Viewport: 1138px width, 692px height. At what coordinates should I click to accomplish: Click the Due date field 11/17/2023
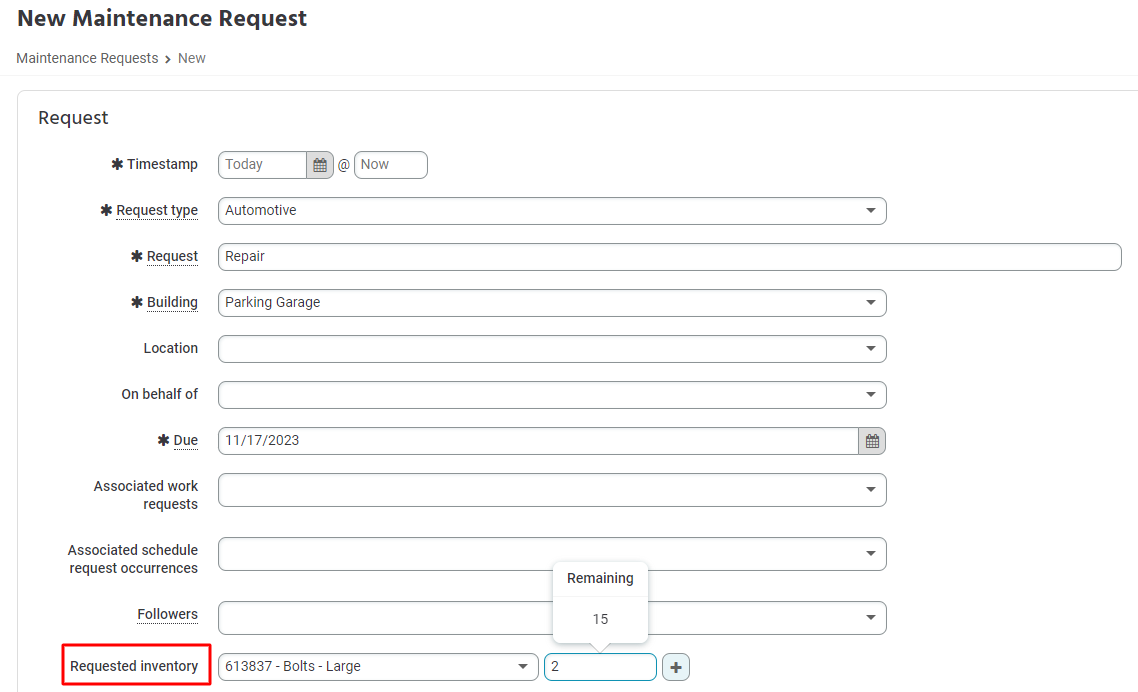[x=538, y=441]
